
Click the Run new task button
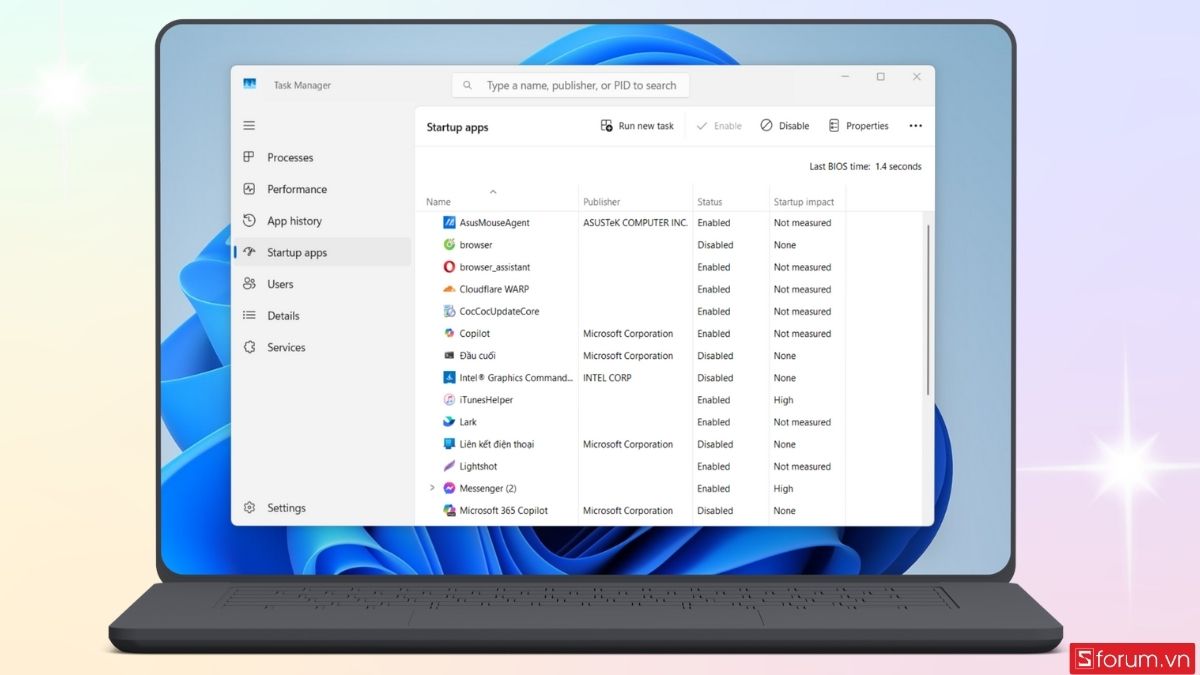[x=637, y=126]
